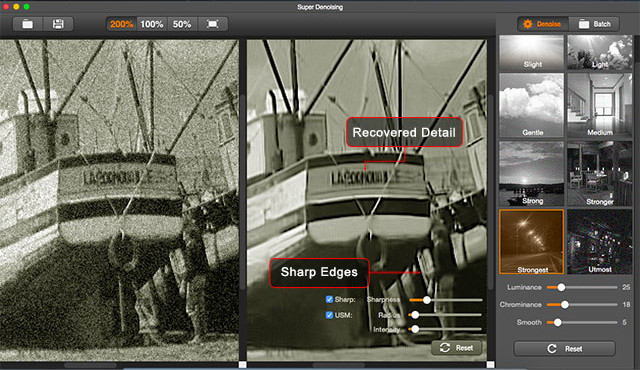This screenshot has height=370, width=640.
Task: Click the Smooth value 5
Action: click(x=624, y=322)
